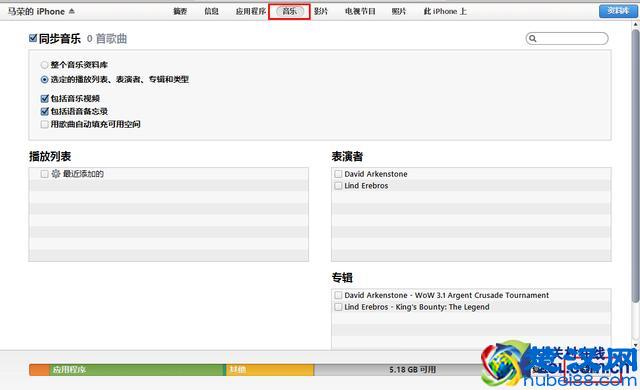Check the Lind Erebros artist checkbox

point(338,186)
